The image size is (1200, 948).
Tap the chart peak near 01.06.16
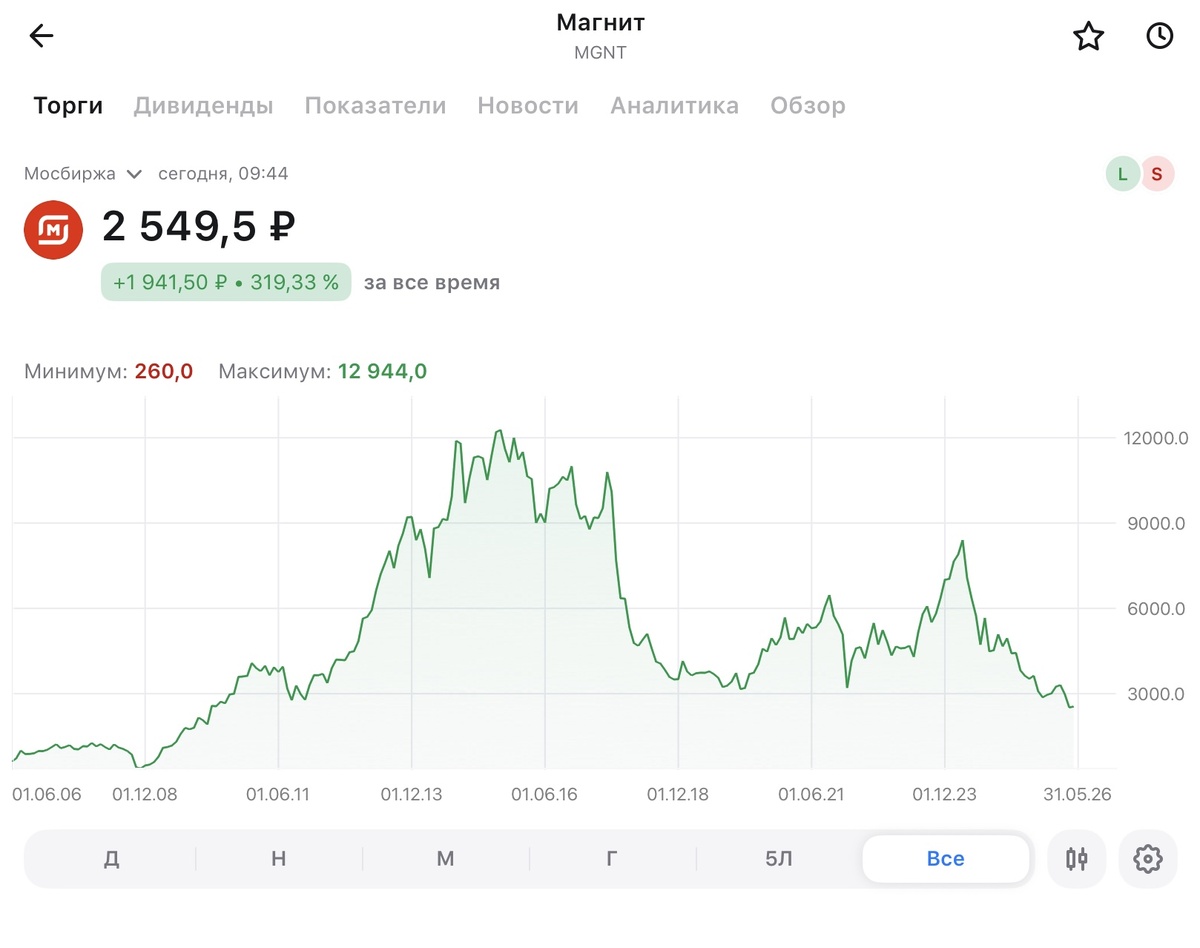coord(501,432)
